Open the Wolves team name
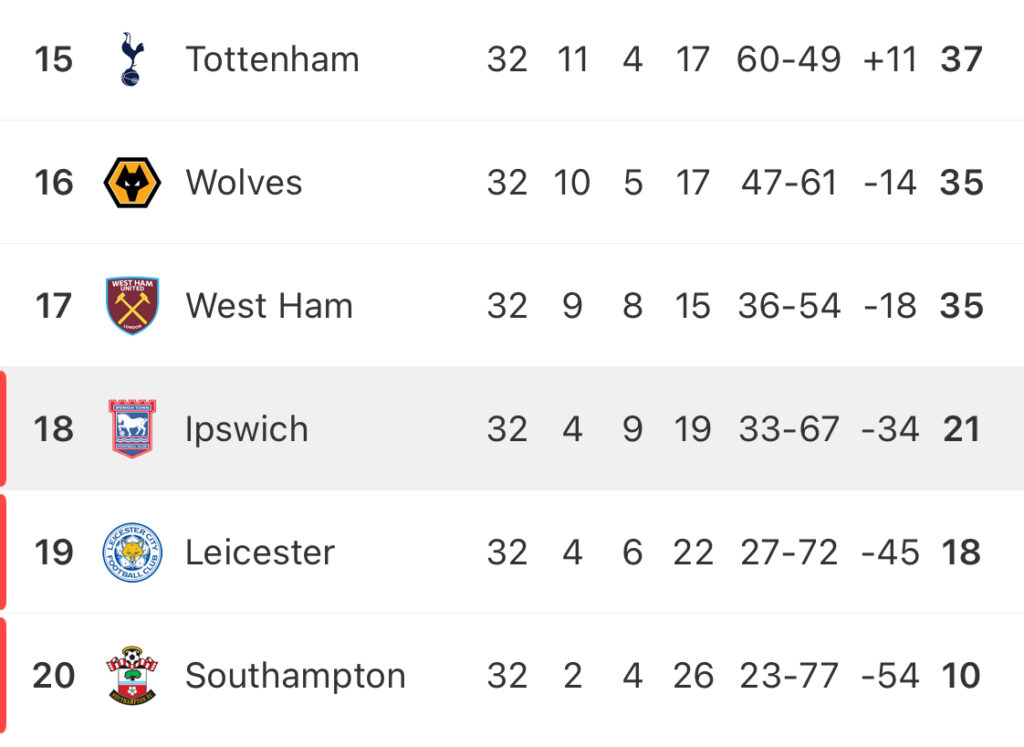 pyautogui.click(x=244, y=182)
